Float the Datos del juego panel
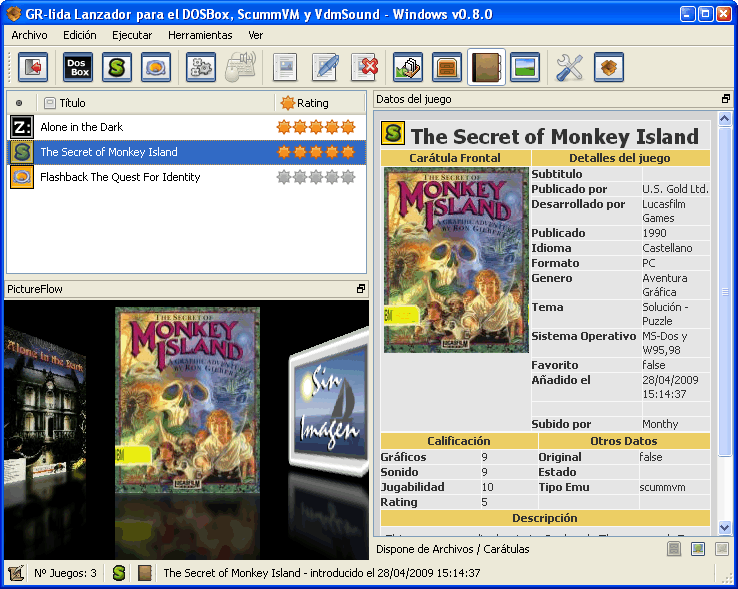The height and width of the screenshot is (589, 738). tap(726, 99)
